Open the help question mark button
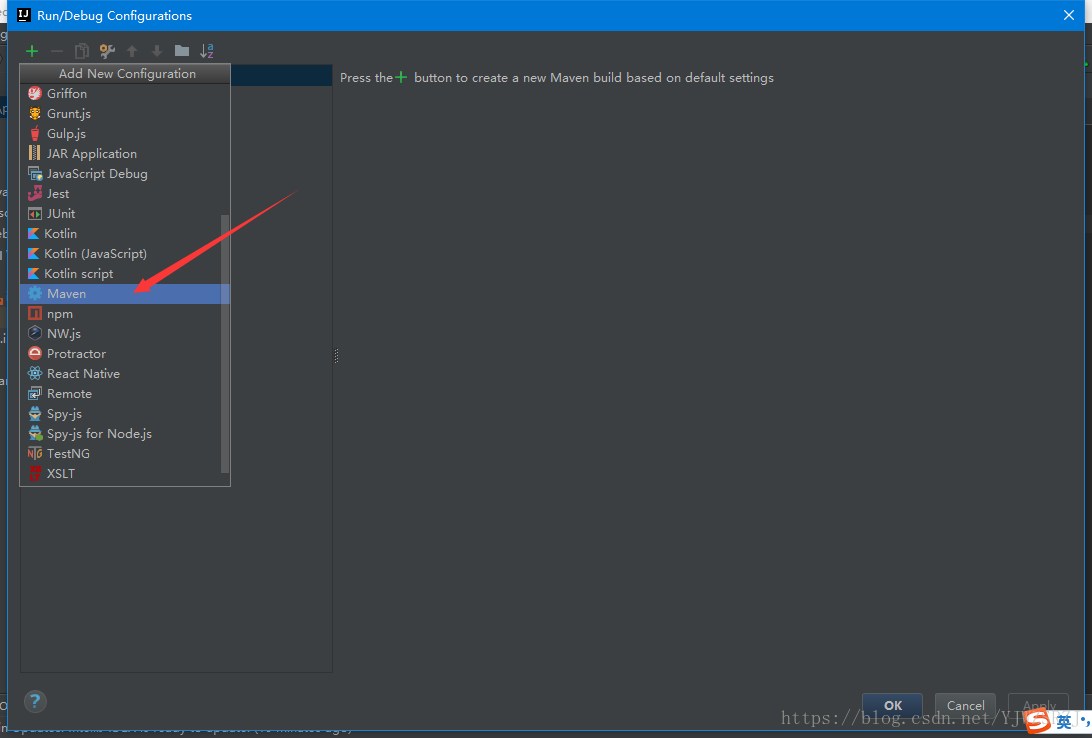The height and width of the screenshot is (738, 1092). pyautogui.click(x=35, y=701)
